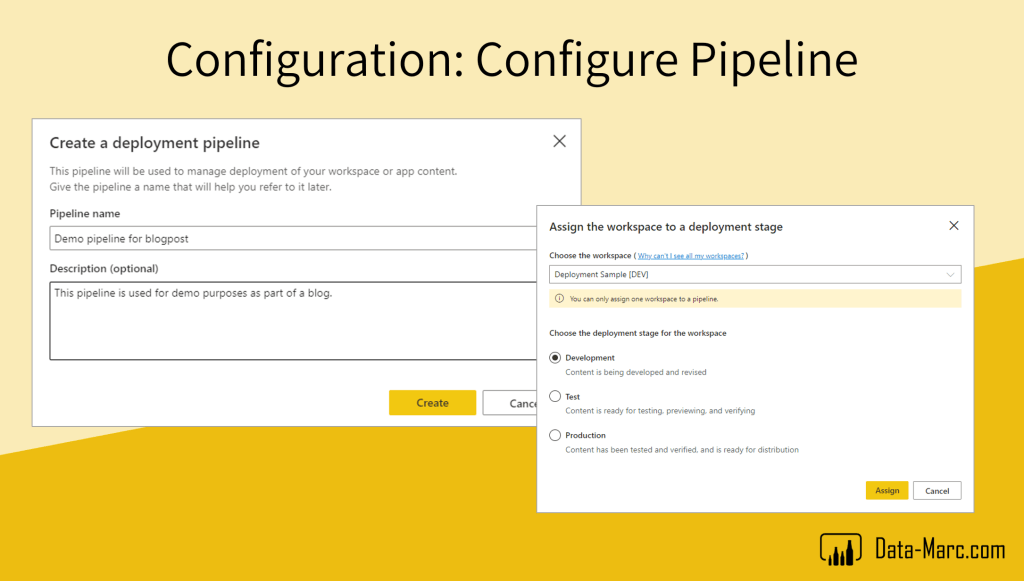Image resolution: width=1024 pixels, height=581 pixels.
Task: Choose the Production stage radio button
Action: click(x=555, y=435)
